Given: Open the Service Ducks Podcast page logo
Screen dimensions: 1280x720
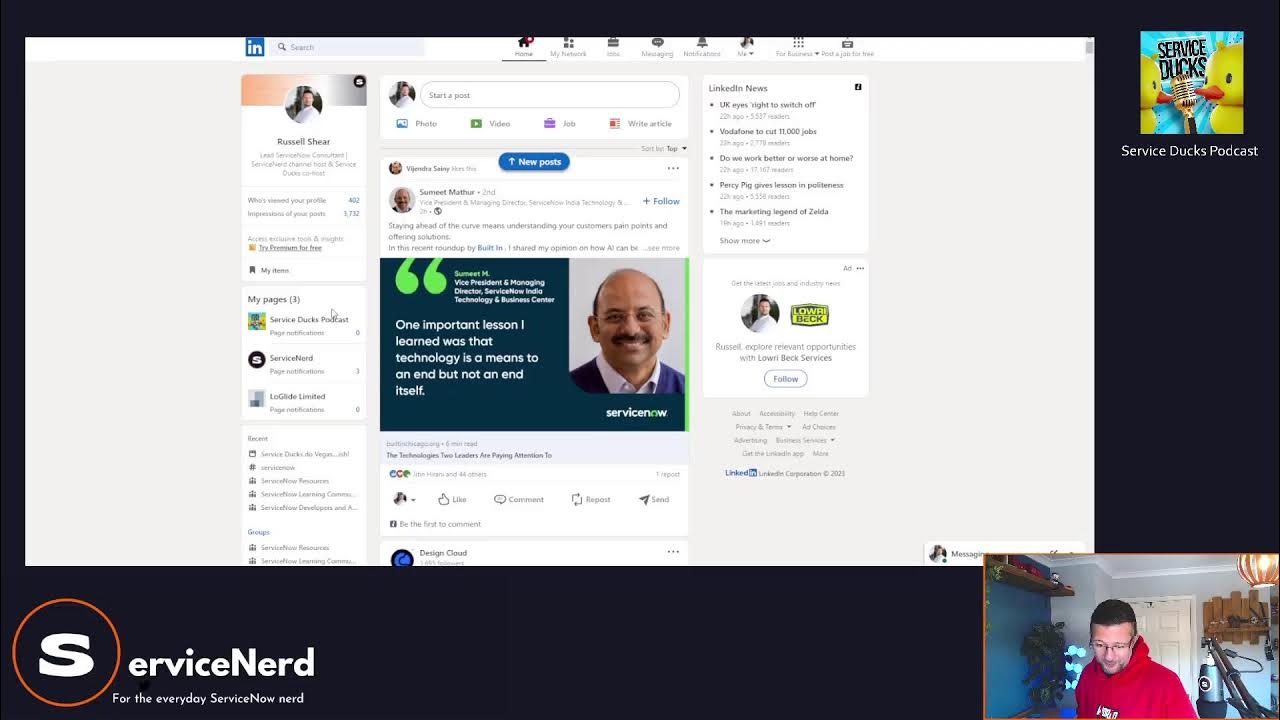Looking at the screenshot, I should [257, 321].
